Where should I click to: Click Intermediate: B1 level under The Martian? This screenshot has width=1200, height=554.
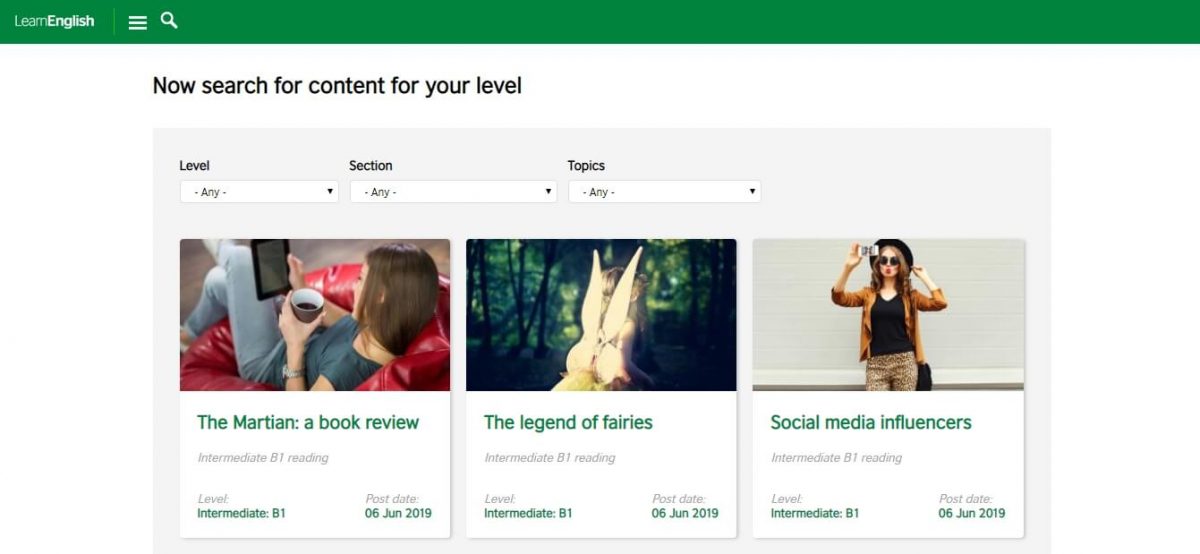point(241,513)
